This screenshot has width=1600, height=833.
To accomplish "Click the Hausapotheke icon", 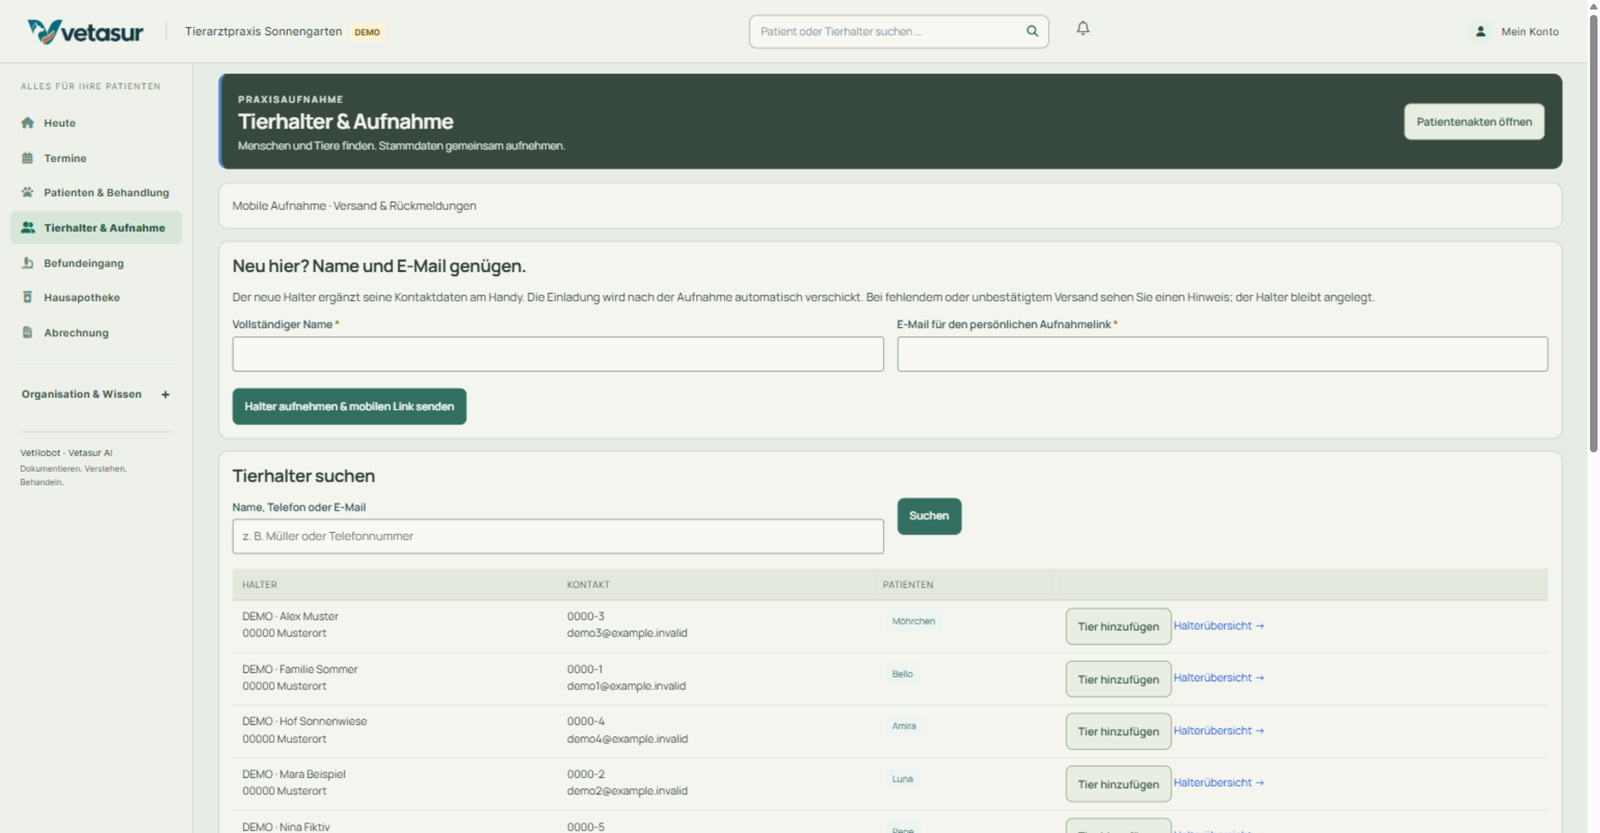I will pos(28,297).
